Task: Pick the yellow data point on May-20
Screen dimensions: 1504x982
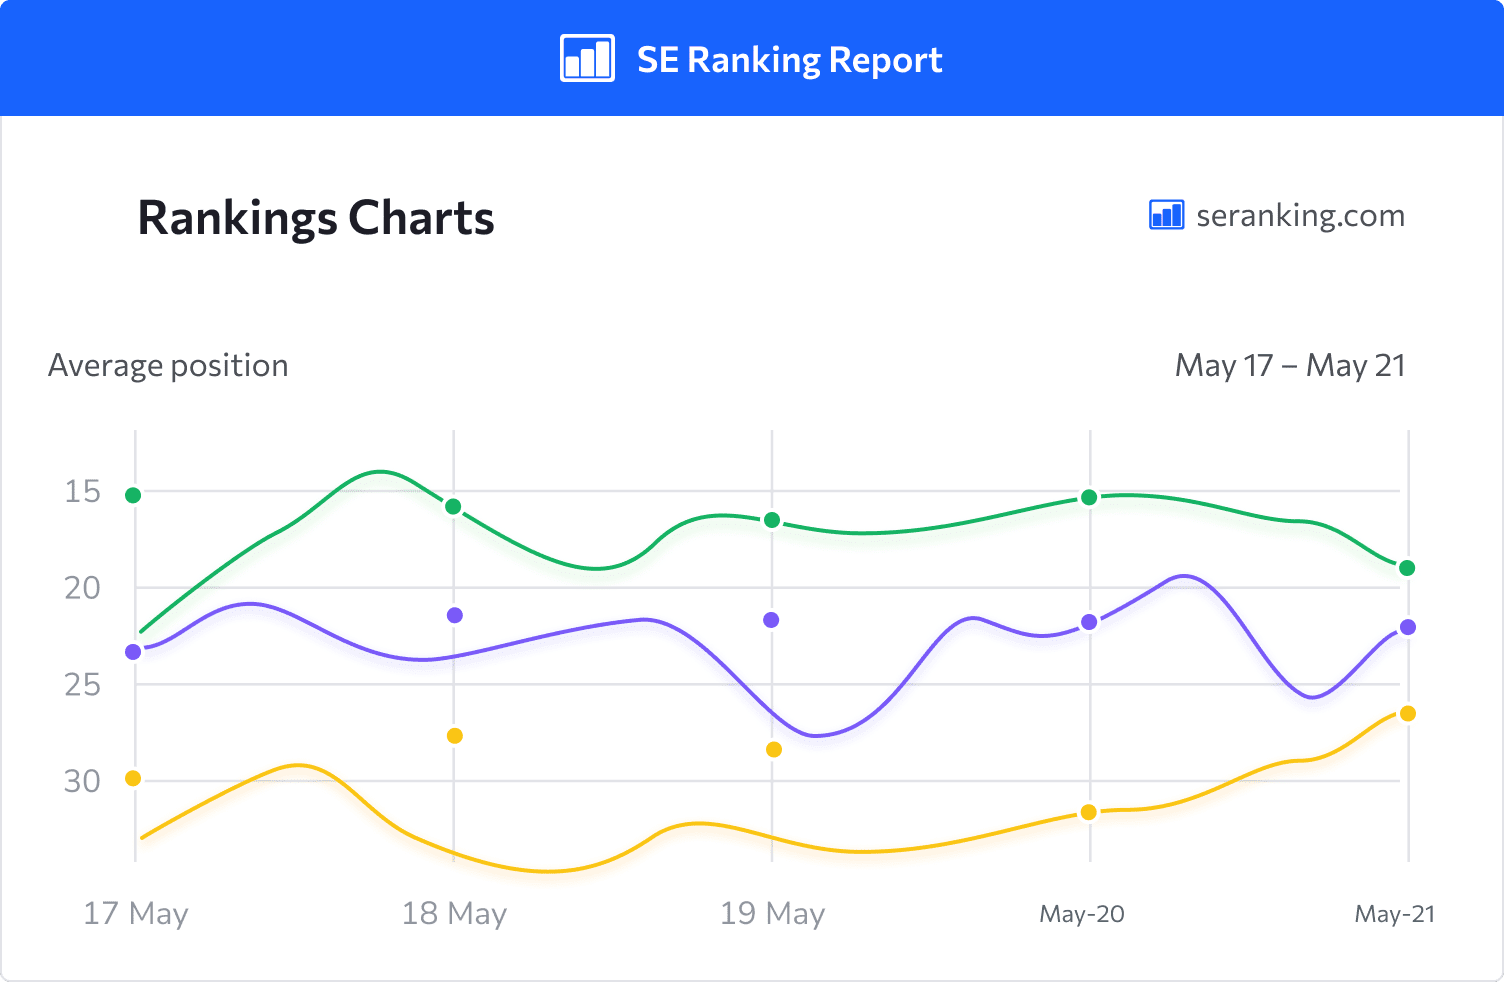Action: click(1089, 812)
